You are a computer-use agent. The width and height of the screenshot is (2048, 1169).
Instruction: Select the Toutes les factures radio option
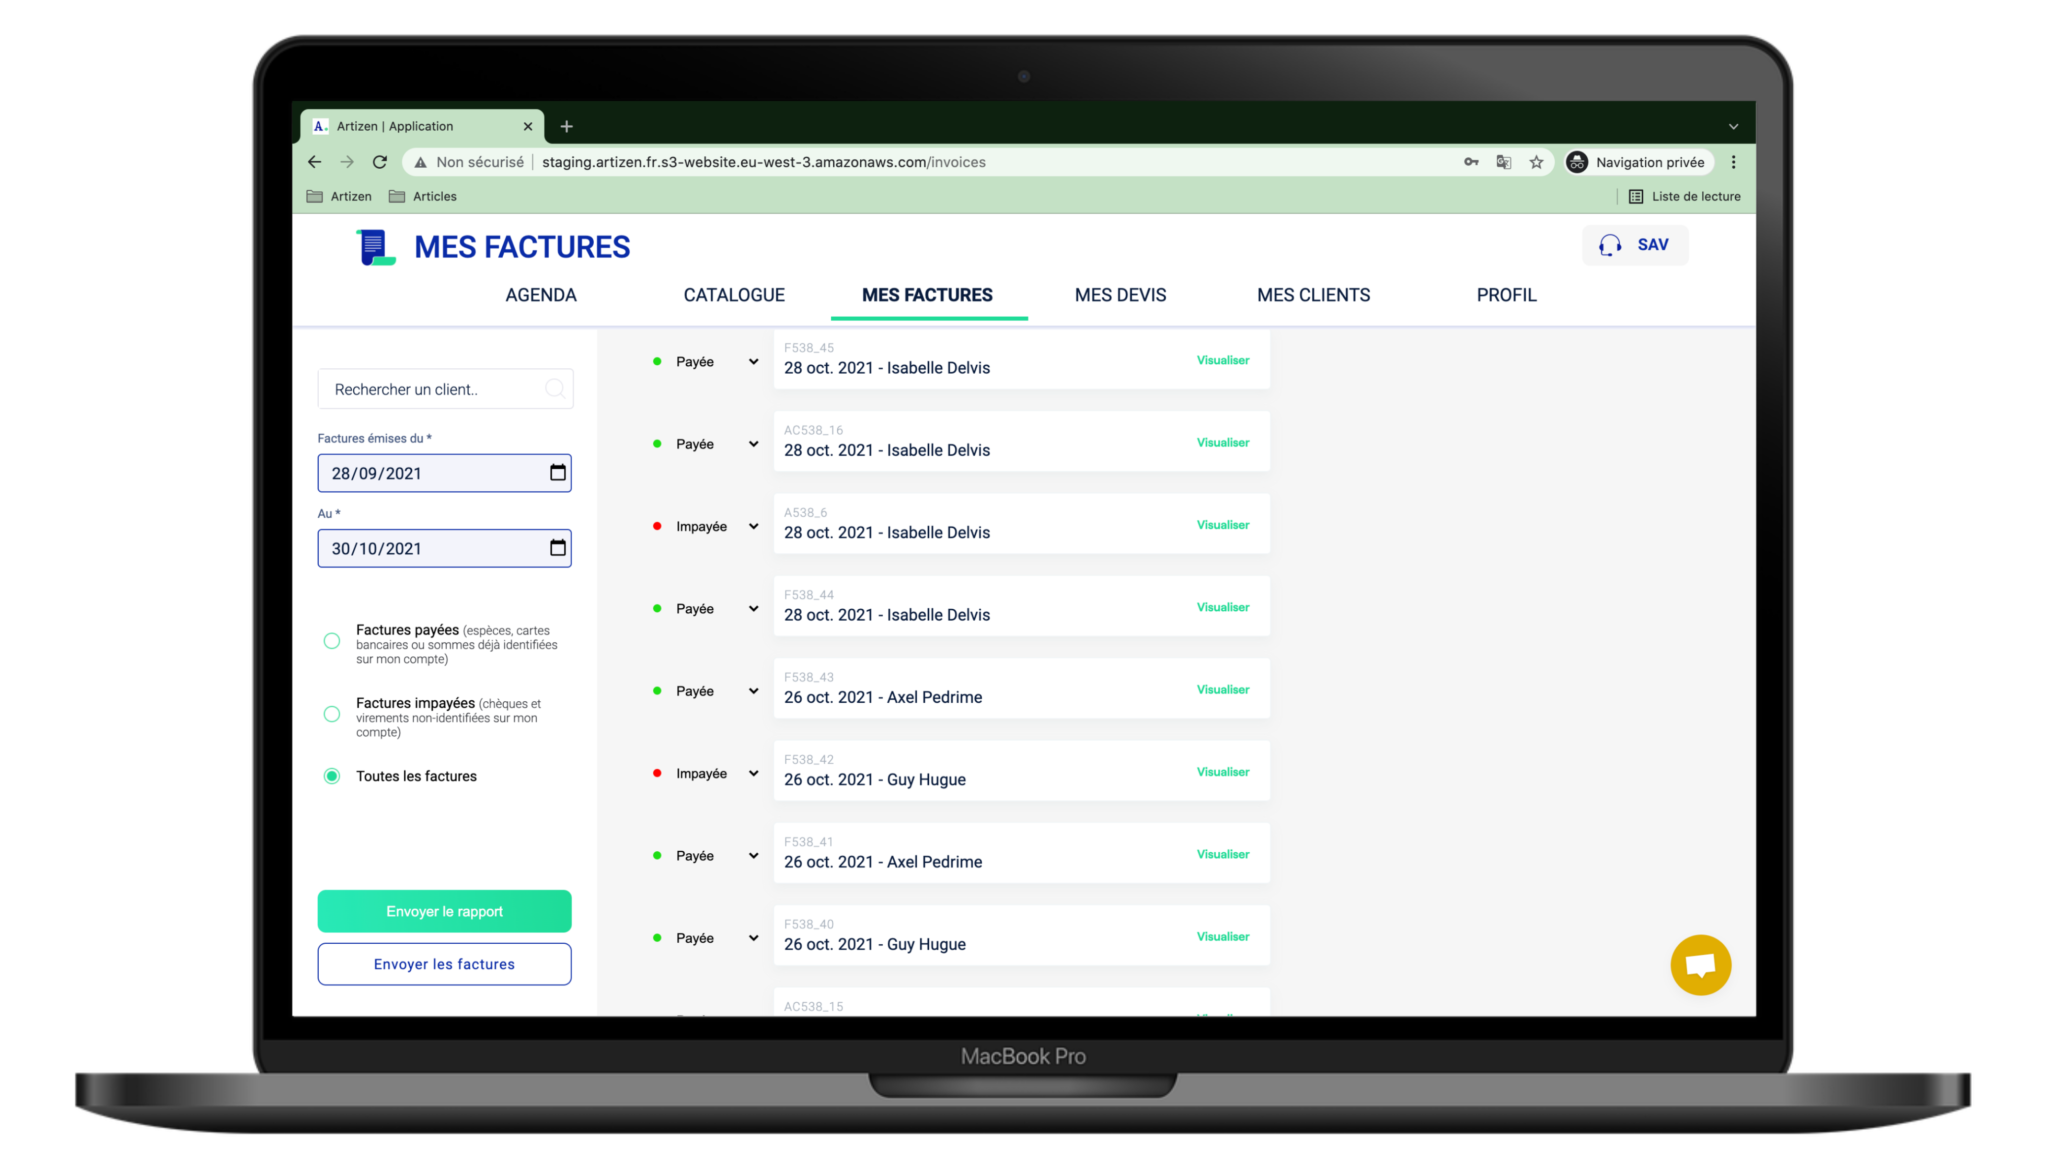coord(332,776)
